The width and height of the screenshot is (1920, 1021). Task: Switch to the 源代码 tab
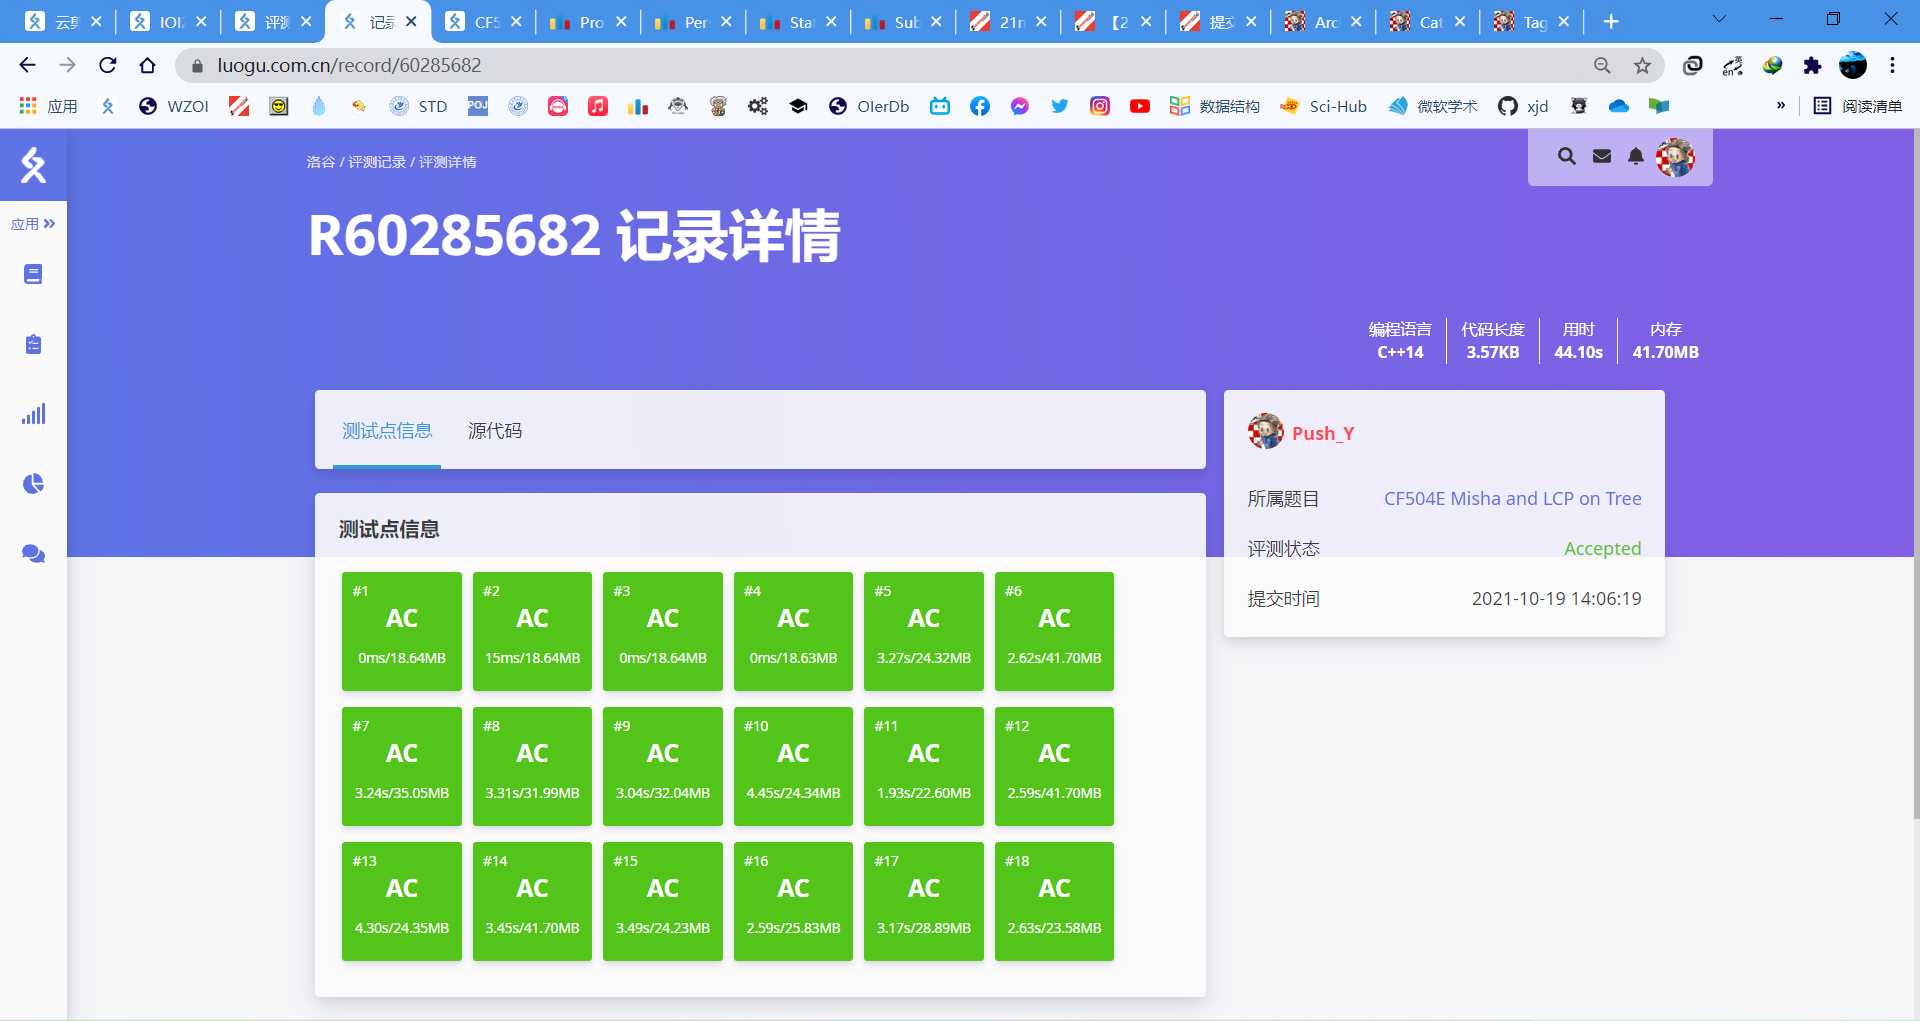[495, 431]
